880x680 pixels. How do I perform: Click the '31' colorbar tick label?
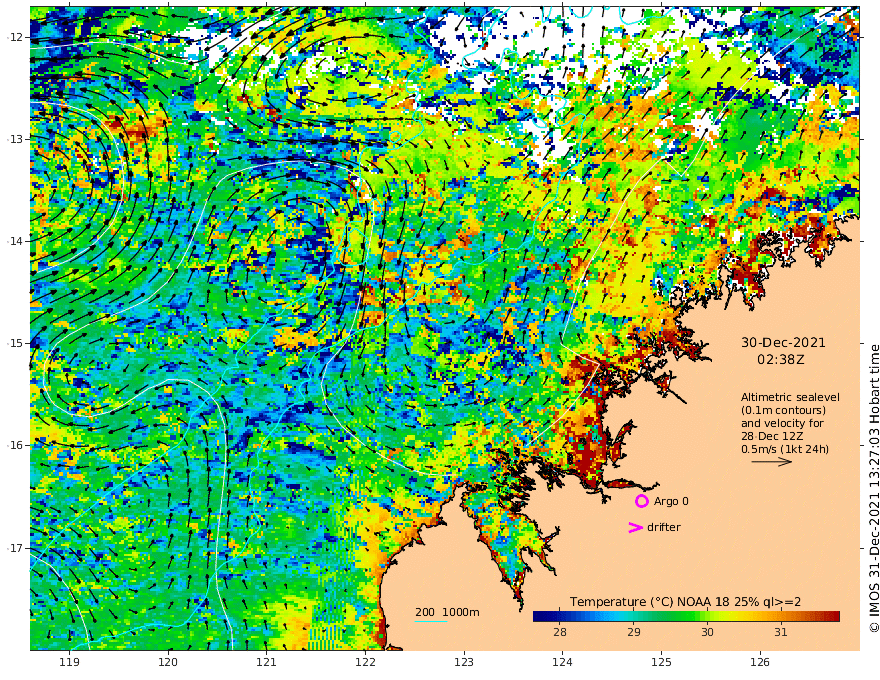[x=781, y=632]
